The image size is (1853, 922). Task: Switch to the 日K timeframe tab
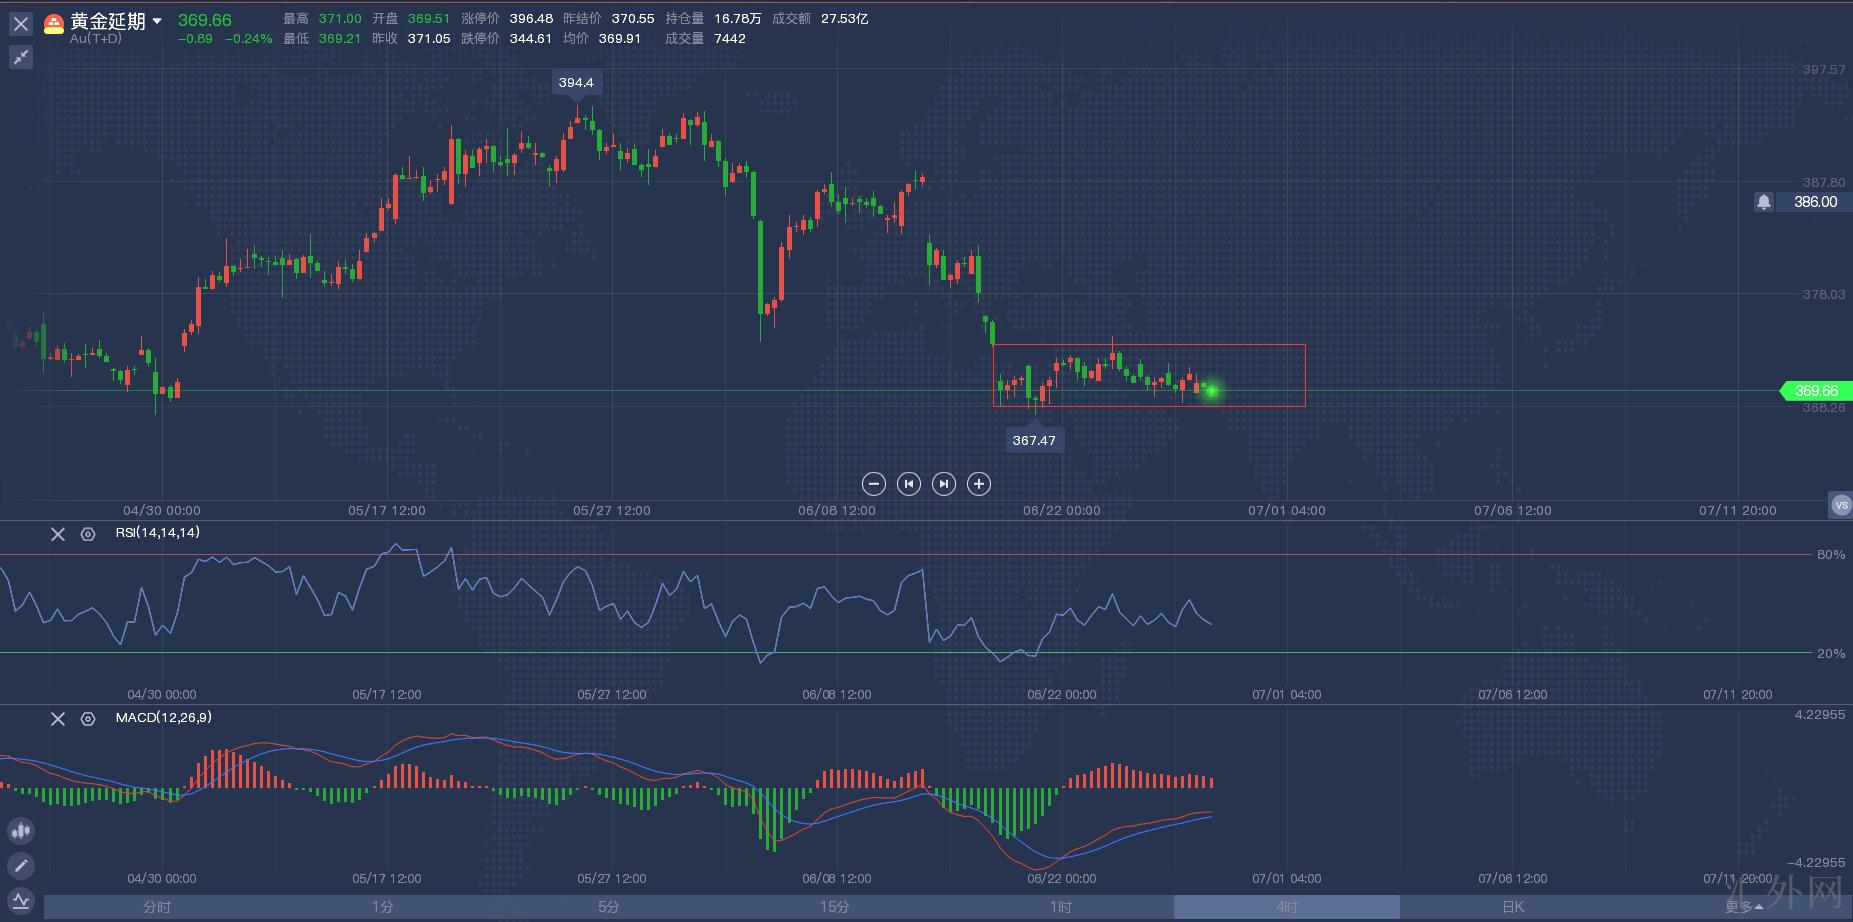pyautogui.click(x=1512, y=907)
